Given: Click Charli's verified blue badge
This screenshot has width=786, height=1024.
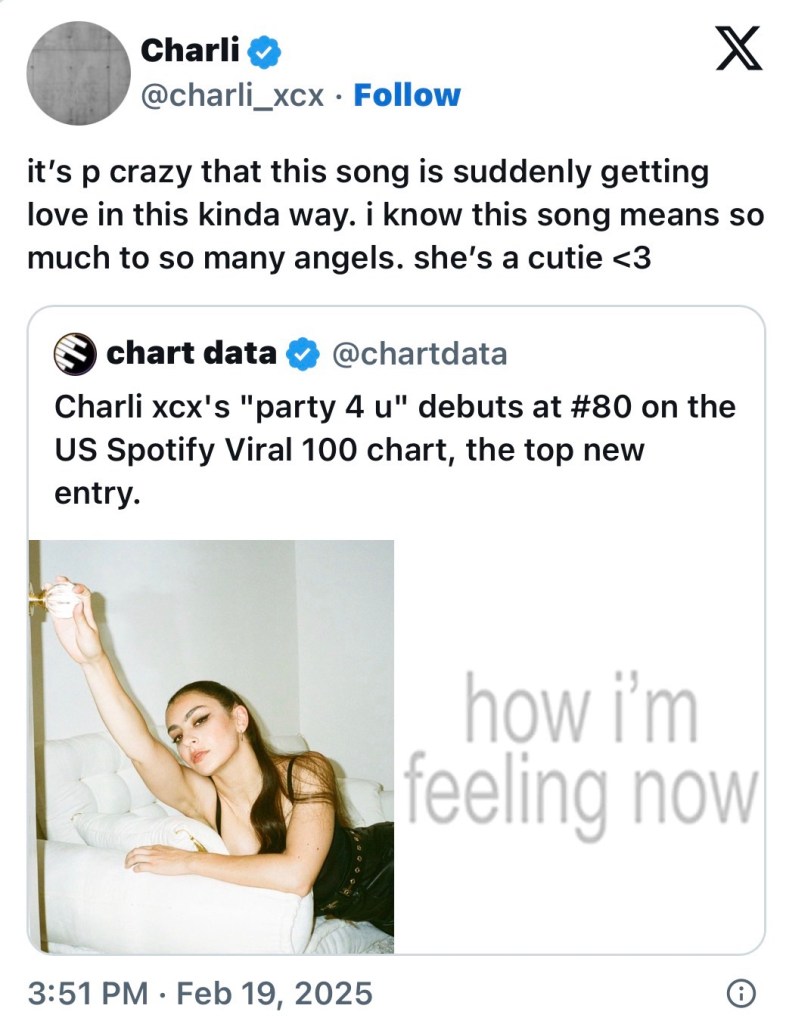Looking at the screenshot, I should 265,52.
